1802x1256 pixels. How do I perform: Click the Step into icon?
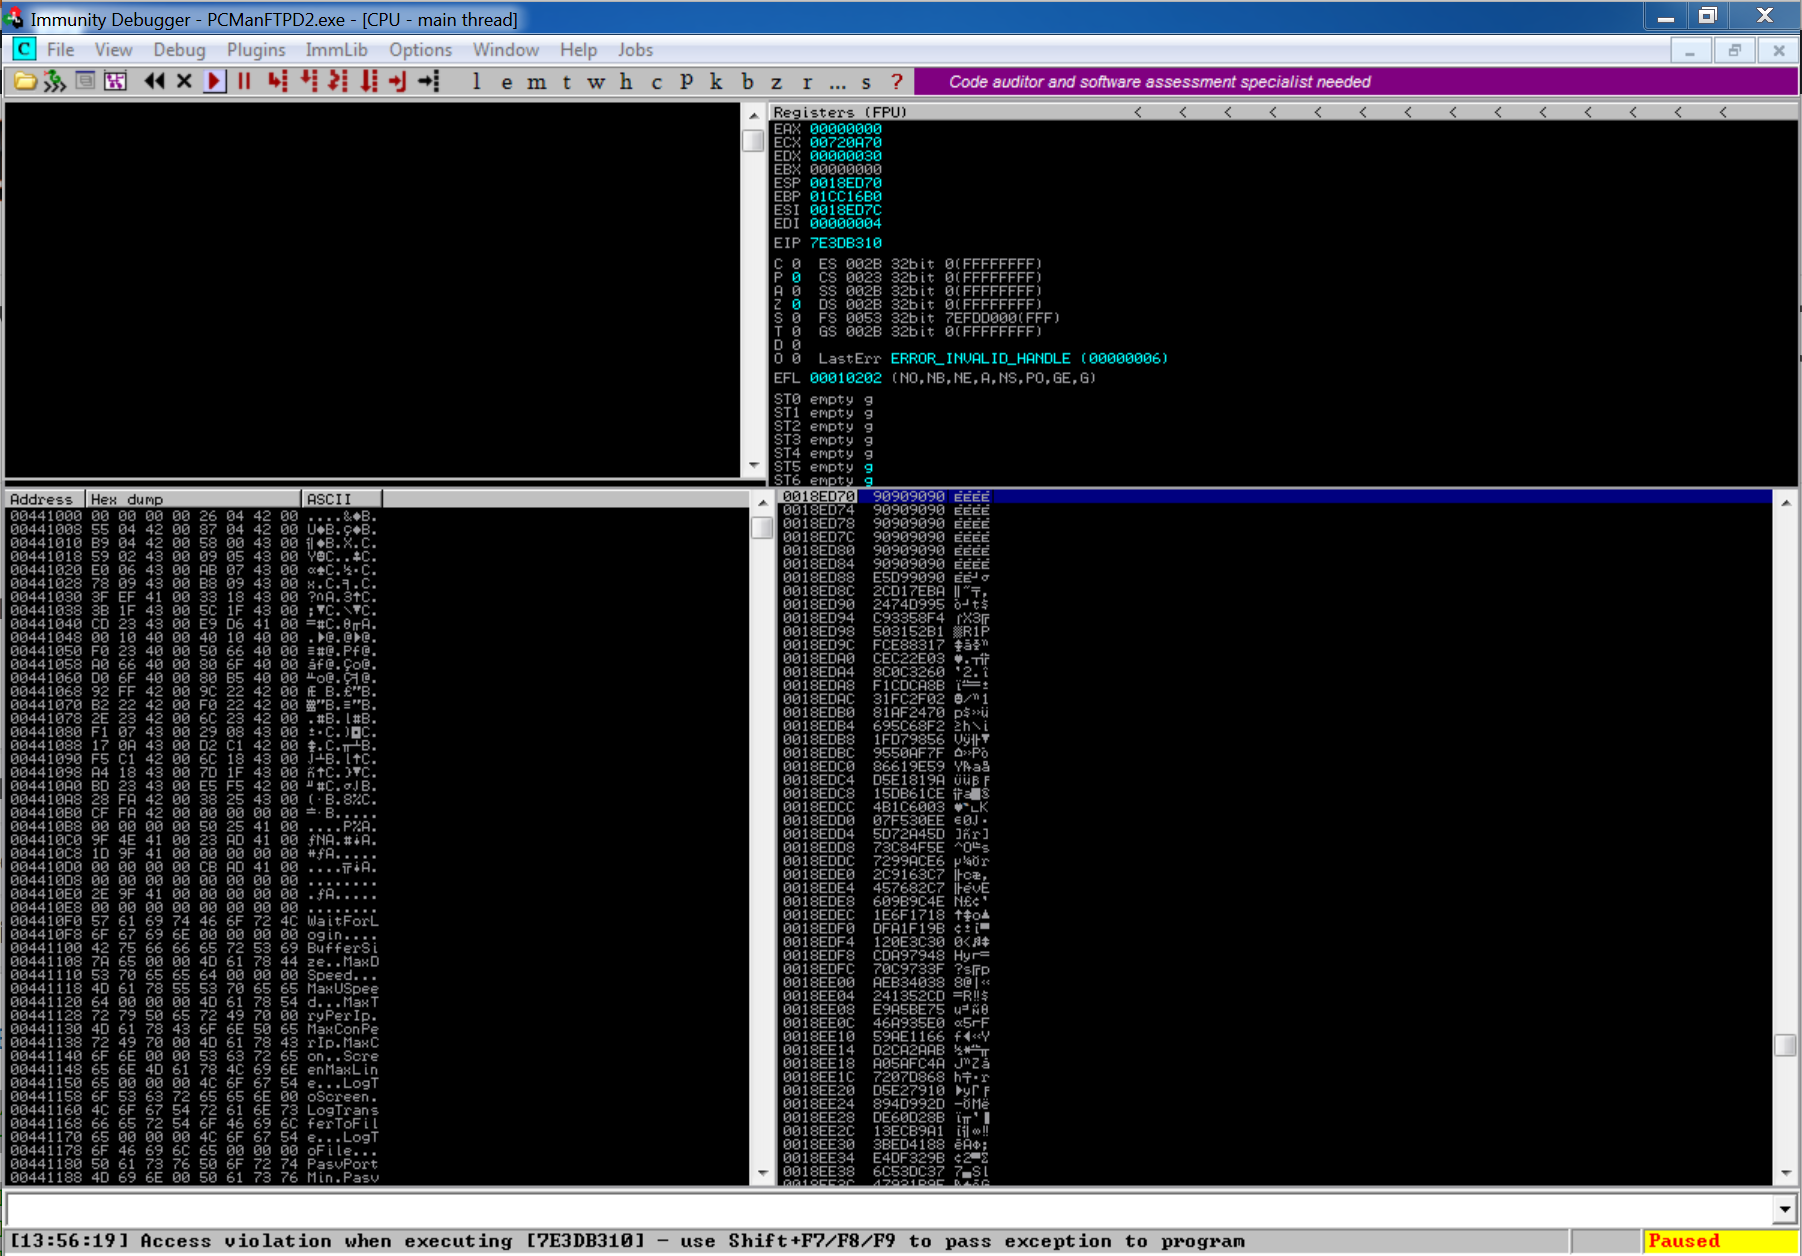[277, 82]
